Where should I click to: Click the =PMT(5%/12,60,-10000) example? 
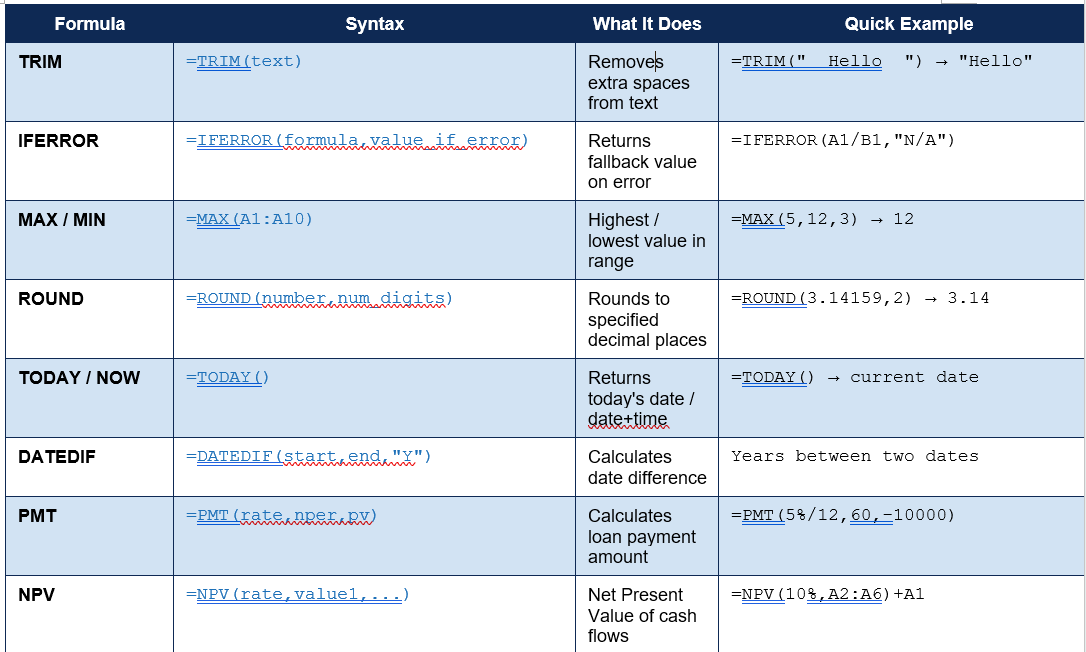843,515
